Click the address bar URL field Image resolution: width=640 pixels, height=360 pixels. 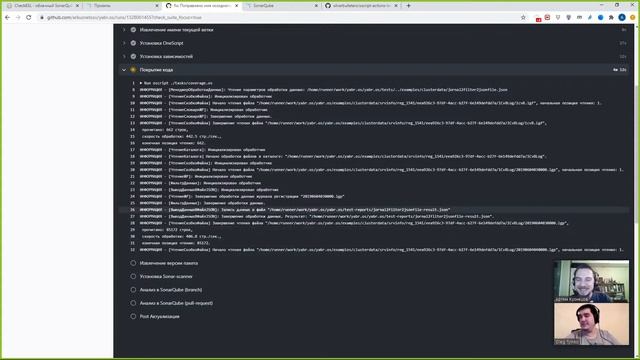click(278, 18)
